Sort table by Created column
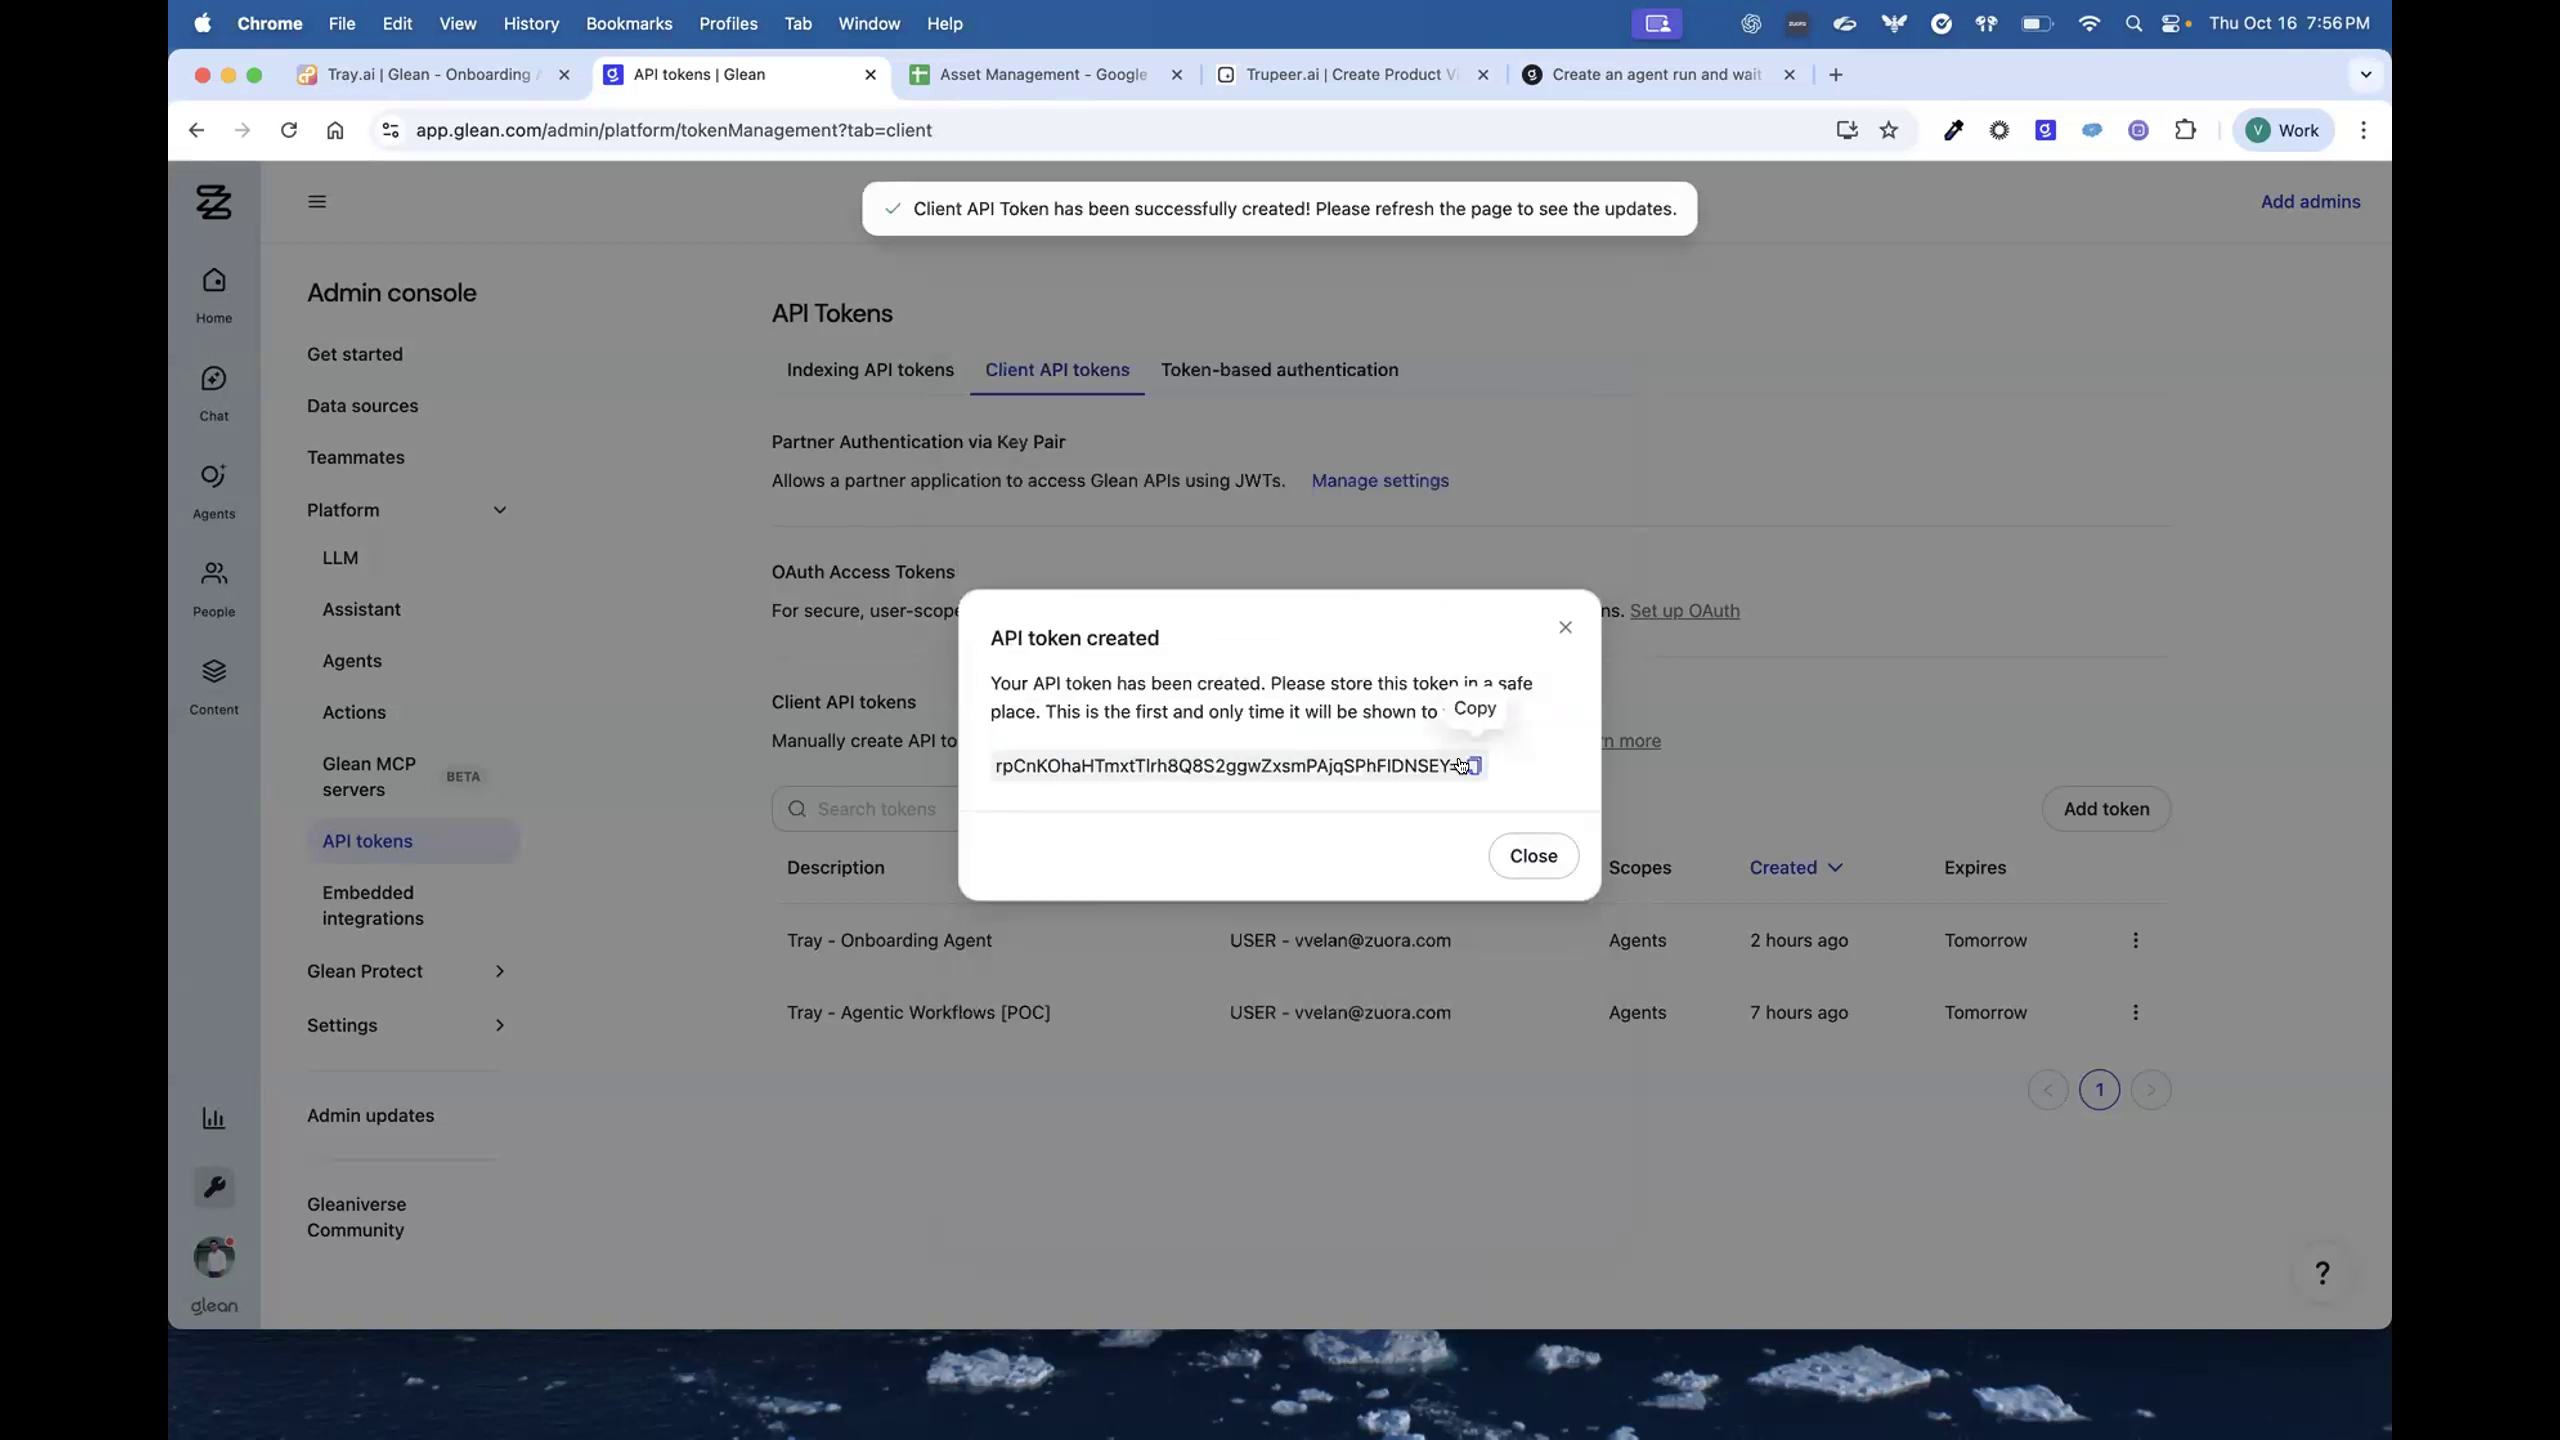Image resolution: width=2560 pixels, height=1440 pixels. 1793,867
